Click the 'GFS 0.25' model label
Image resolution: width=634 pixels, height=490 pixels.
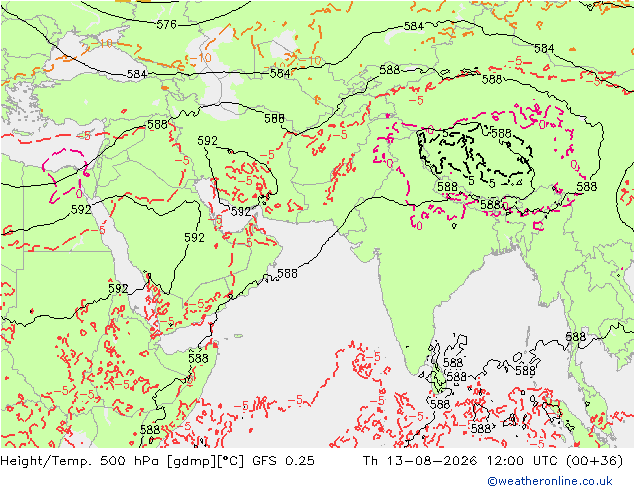(x=283, y=460)
